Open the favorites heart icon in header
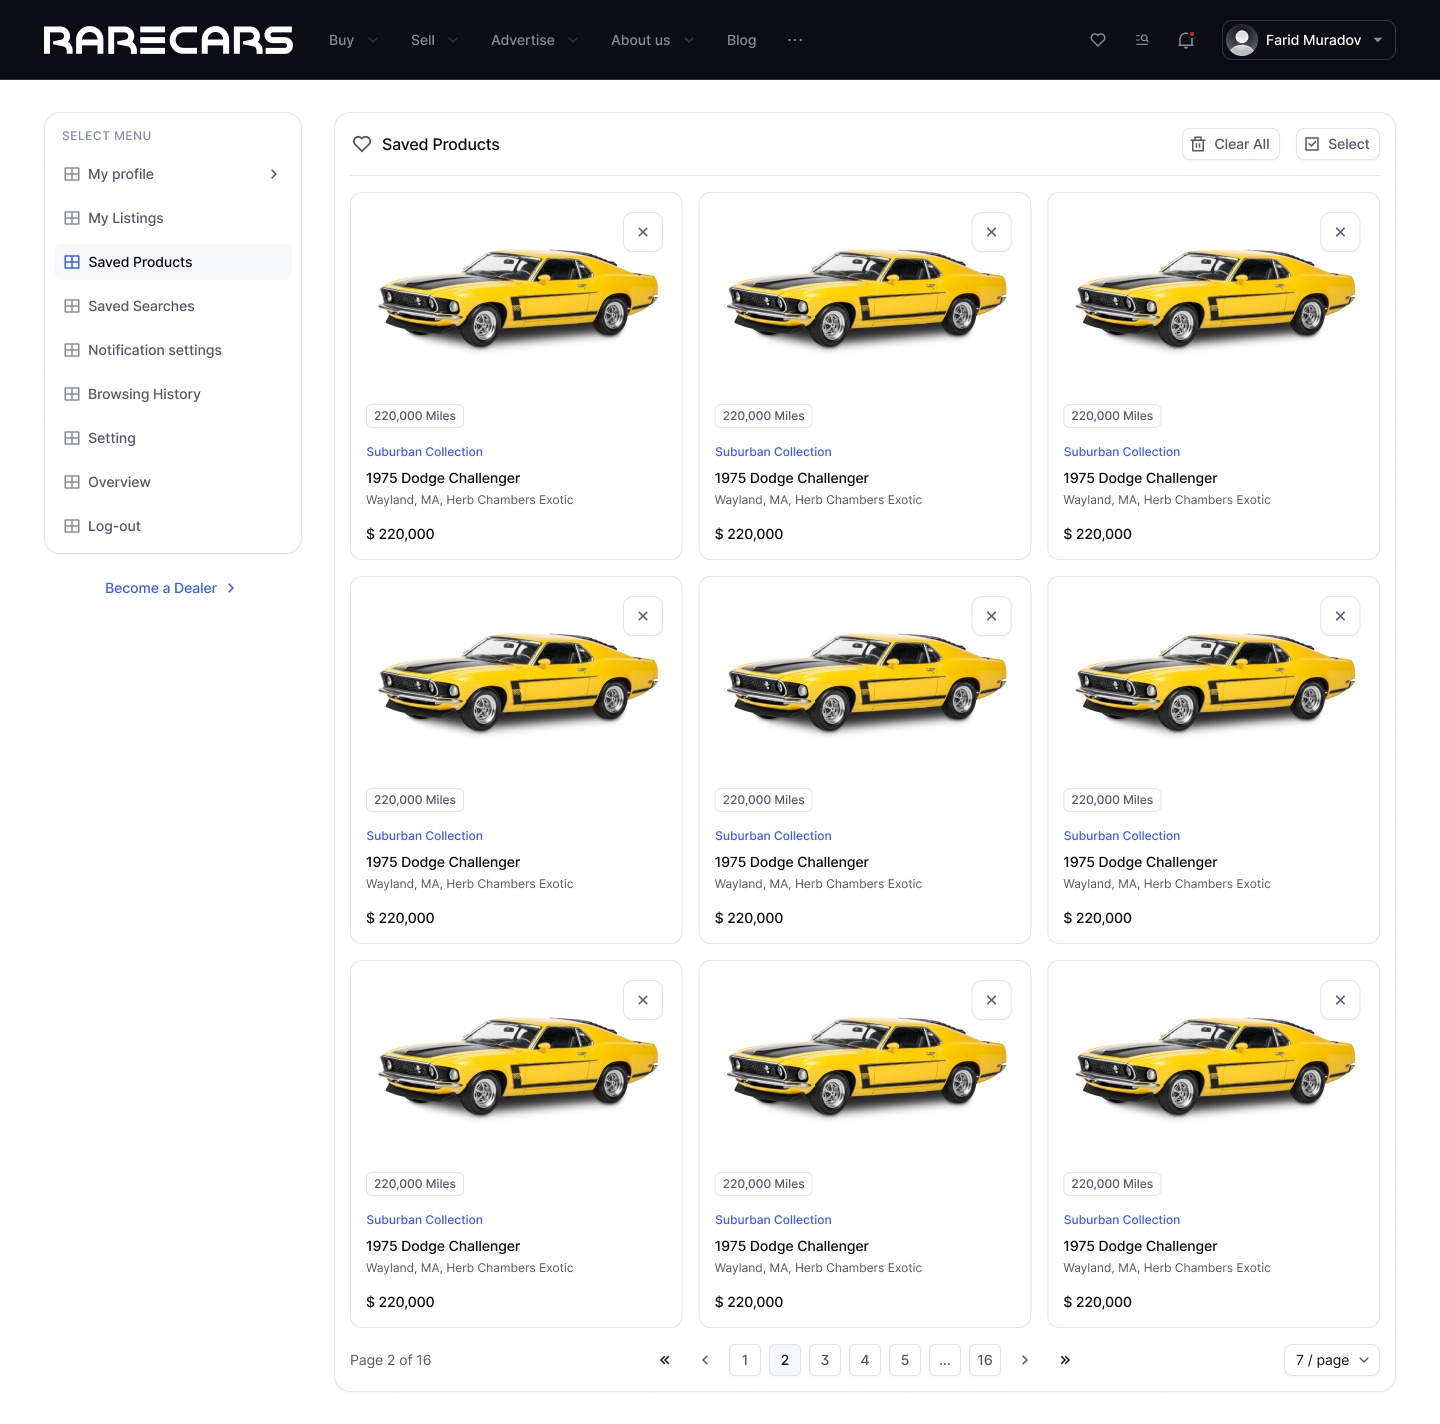This screenshot has height=1424, width=1440. tap(1098, 40)
